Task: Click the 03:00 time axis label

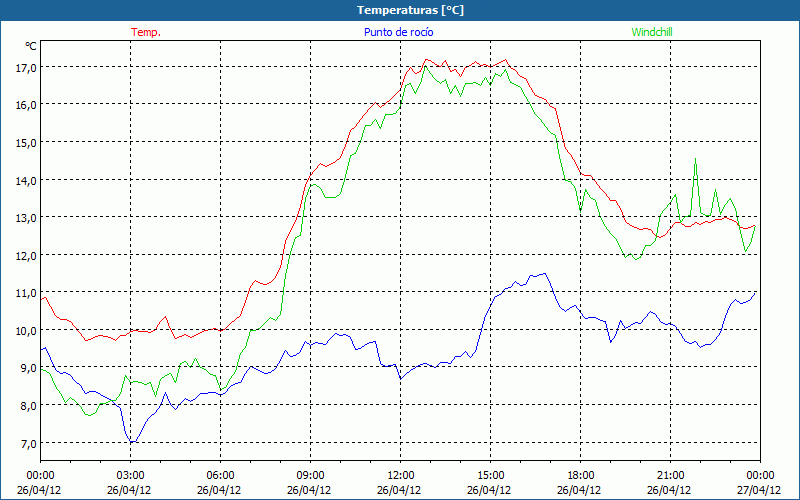Action: pos(131,476)
